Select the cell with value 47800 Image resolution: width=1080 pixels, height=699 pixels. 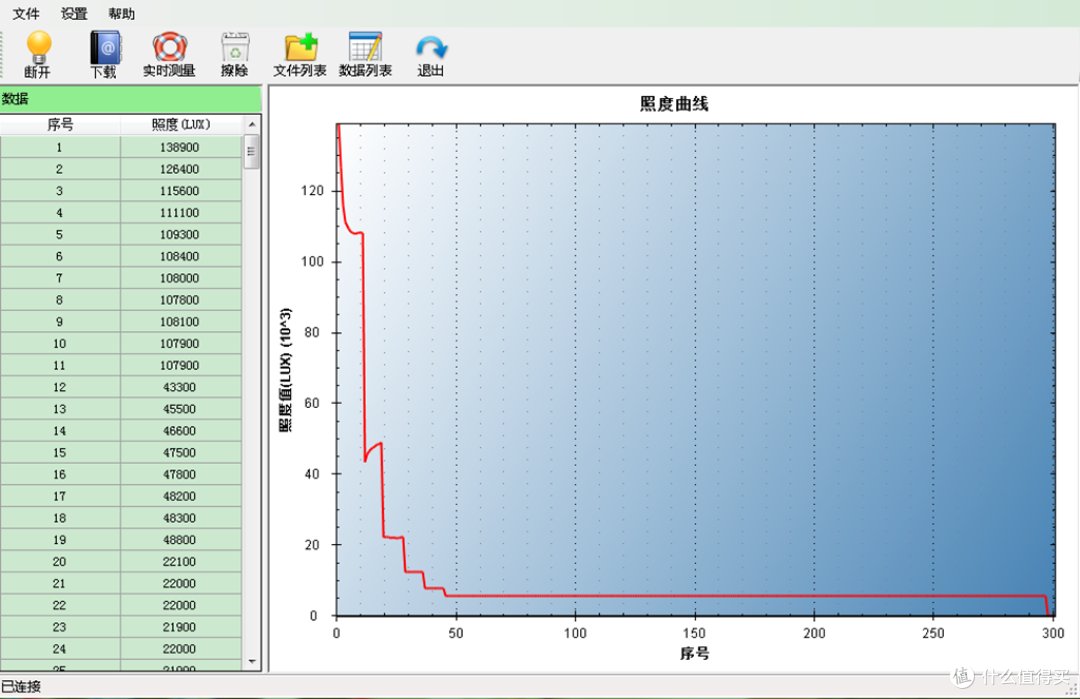(x=180, y=474)
